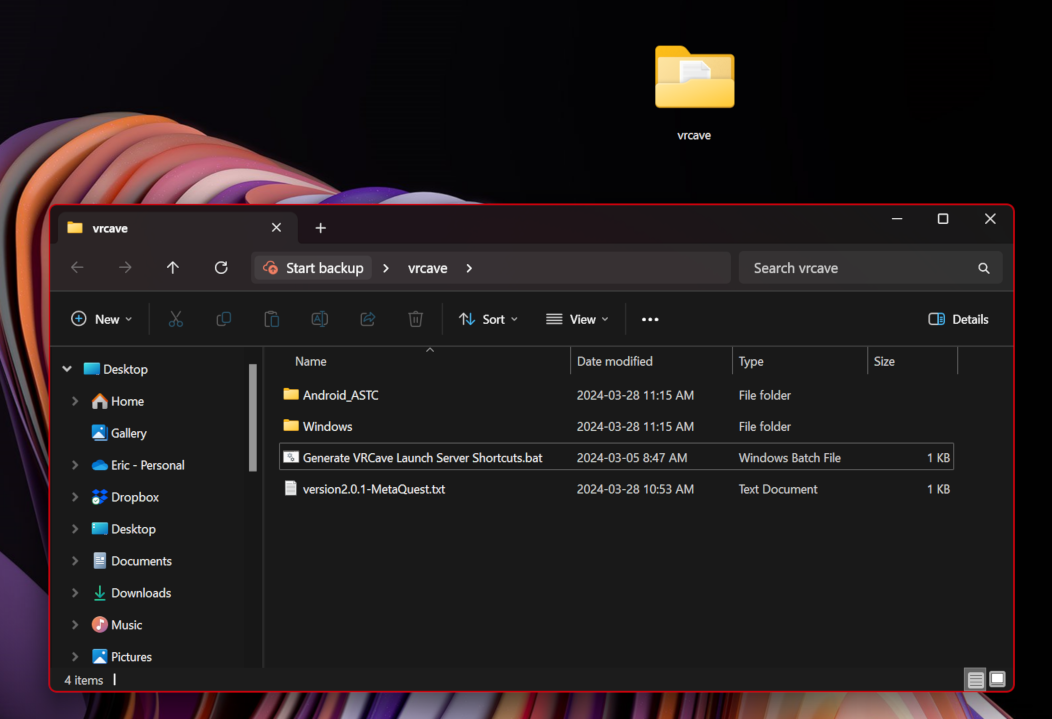The width and height of the screenshot is (1052, 719).
Task: Open a new tab with plus button
Action: click(320, 228)
